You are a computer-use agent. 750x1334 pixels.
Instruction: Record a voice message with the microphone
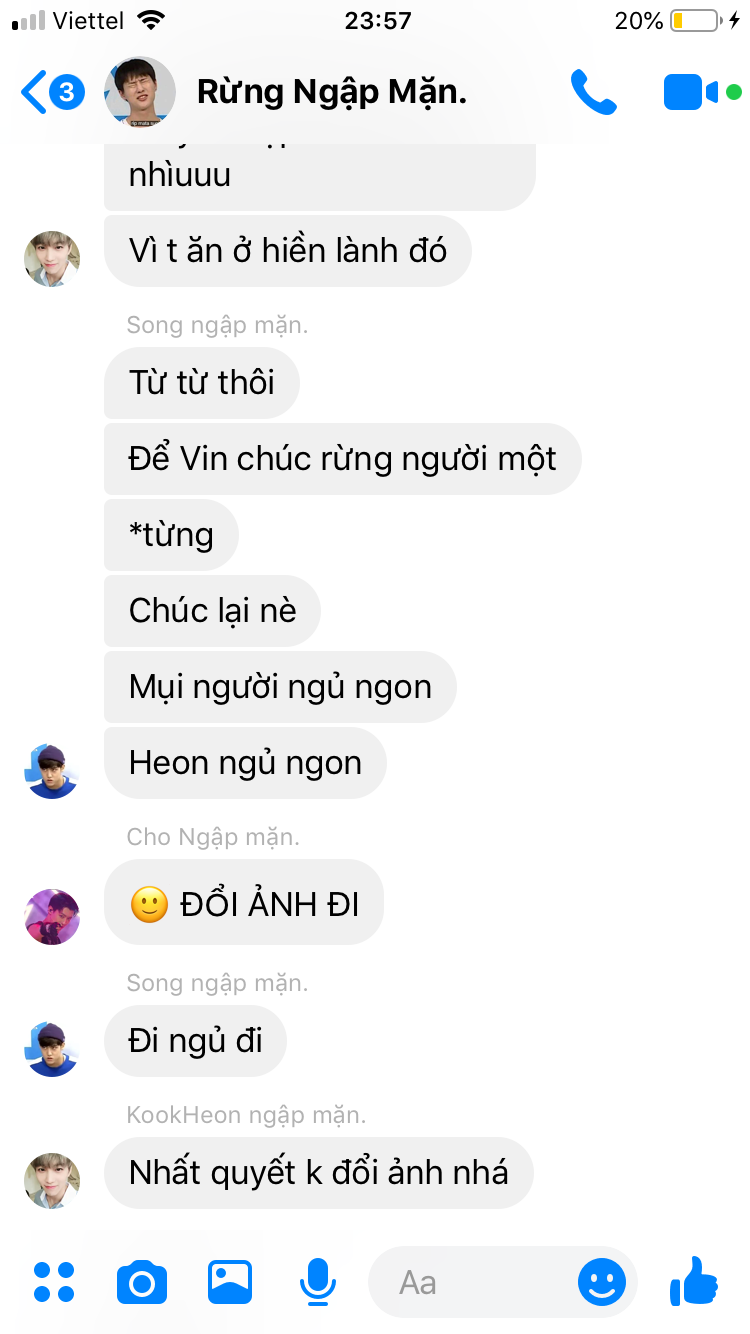pyautogui.click(x=318, y=1282)
